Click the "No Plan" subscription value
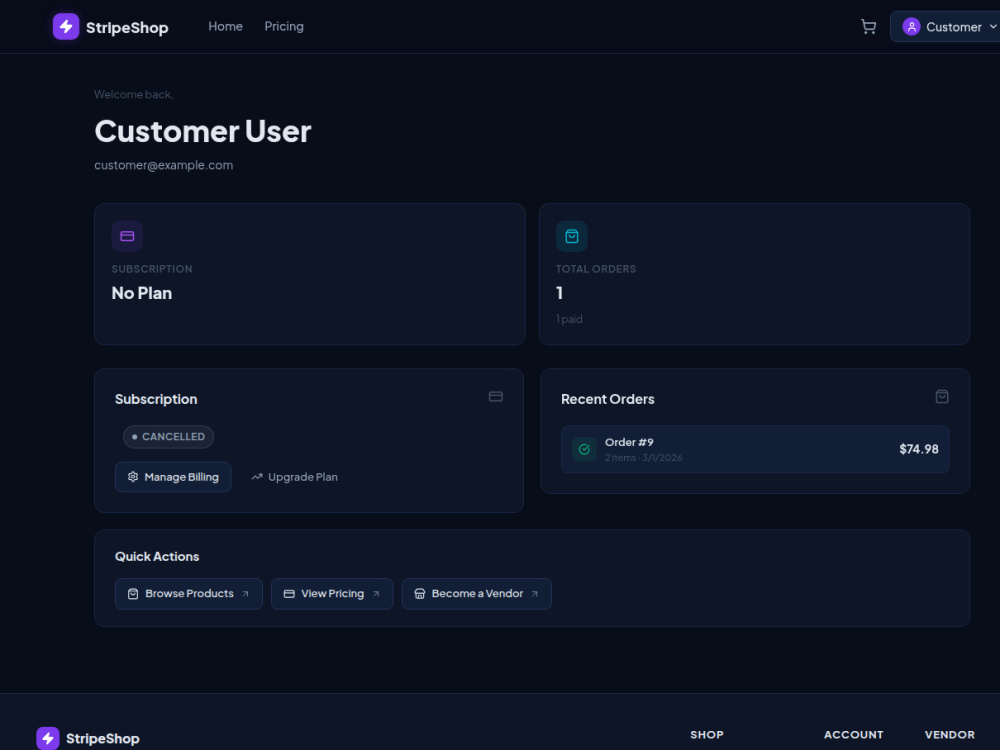Screen dimensions: 1000x750 (142, 293)
